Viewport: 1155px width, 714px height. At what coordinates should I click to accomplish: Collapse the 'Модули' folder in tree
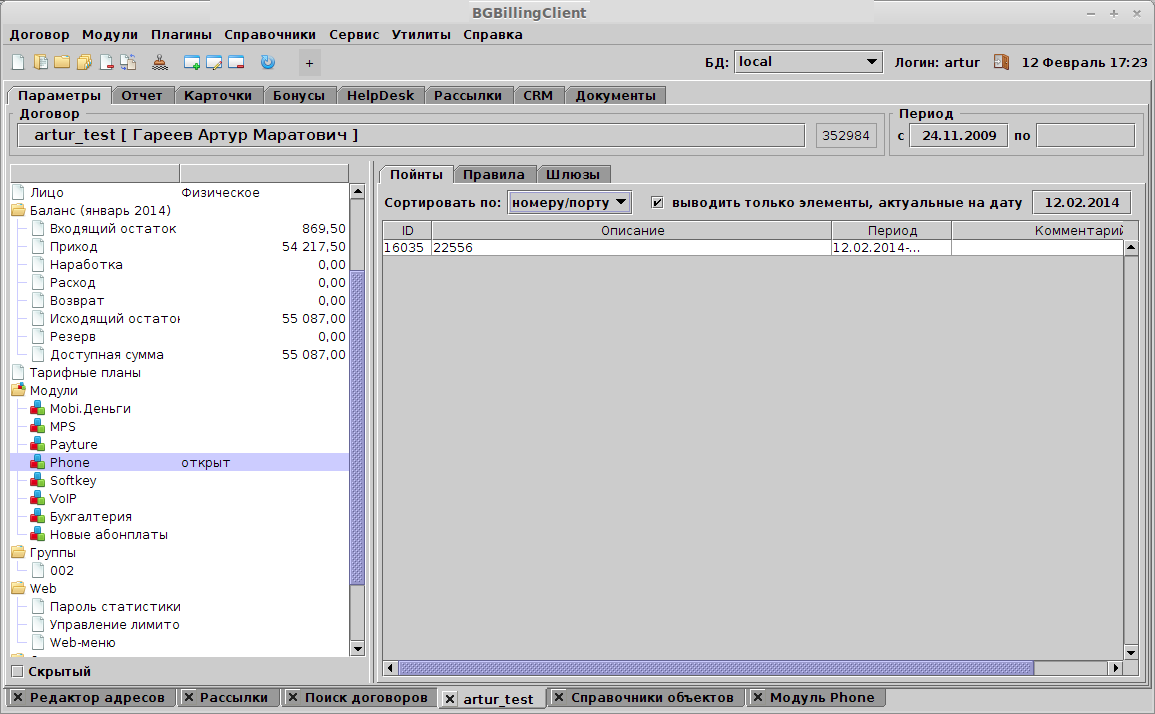tap(18, 391)
